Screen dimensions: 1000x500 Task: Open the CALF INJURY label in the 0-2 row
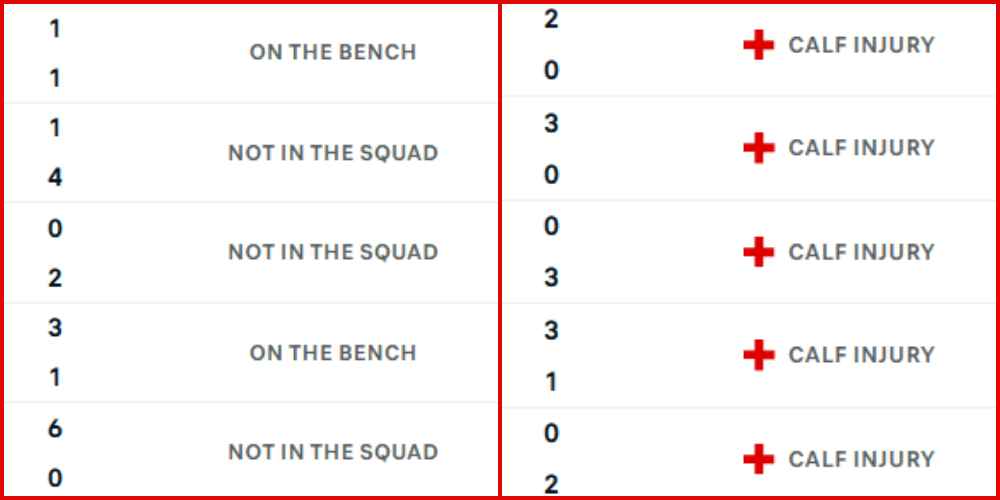(861, 459)
